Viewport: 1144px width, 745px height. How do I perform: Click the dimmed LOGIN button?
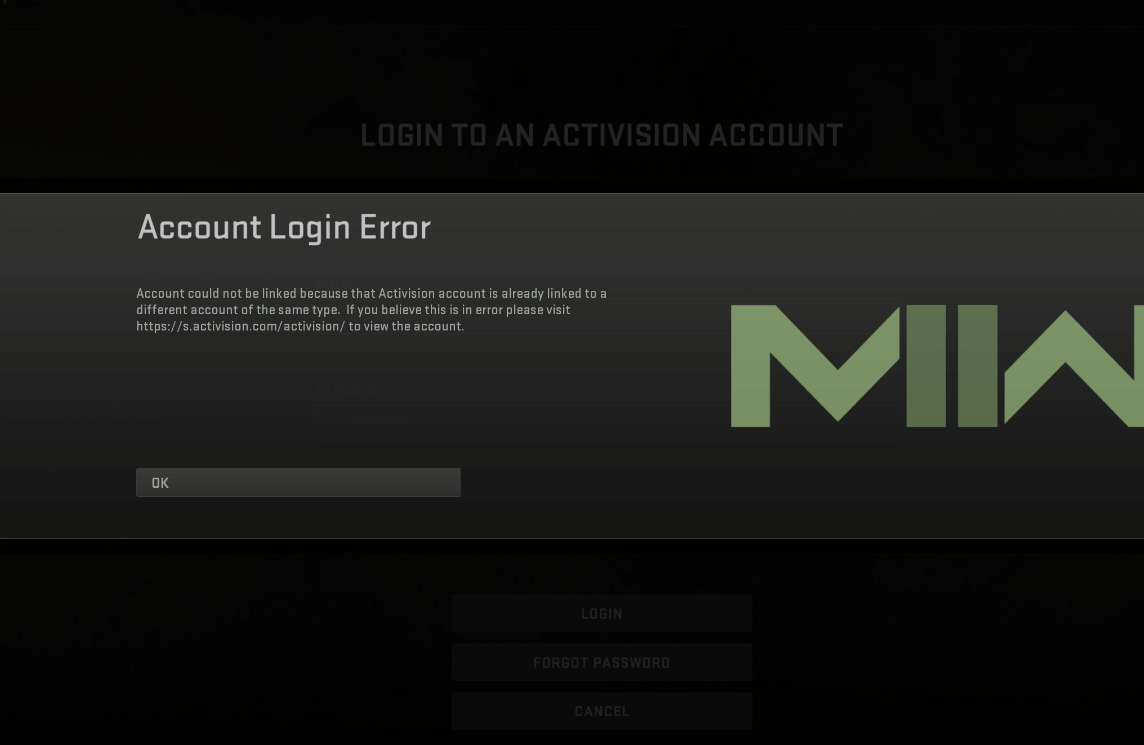click(x=601, y=613)
